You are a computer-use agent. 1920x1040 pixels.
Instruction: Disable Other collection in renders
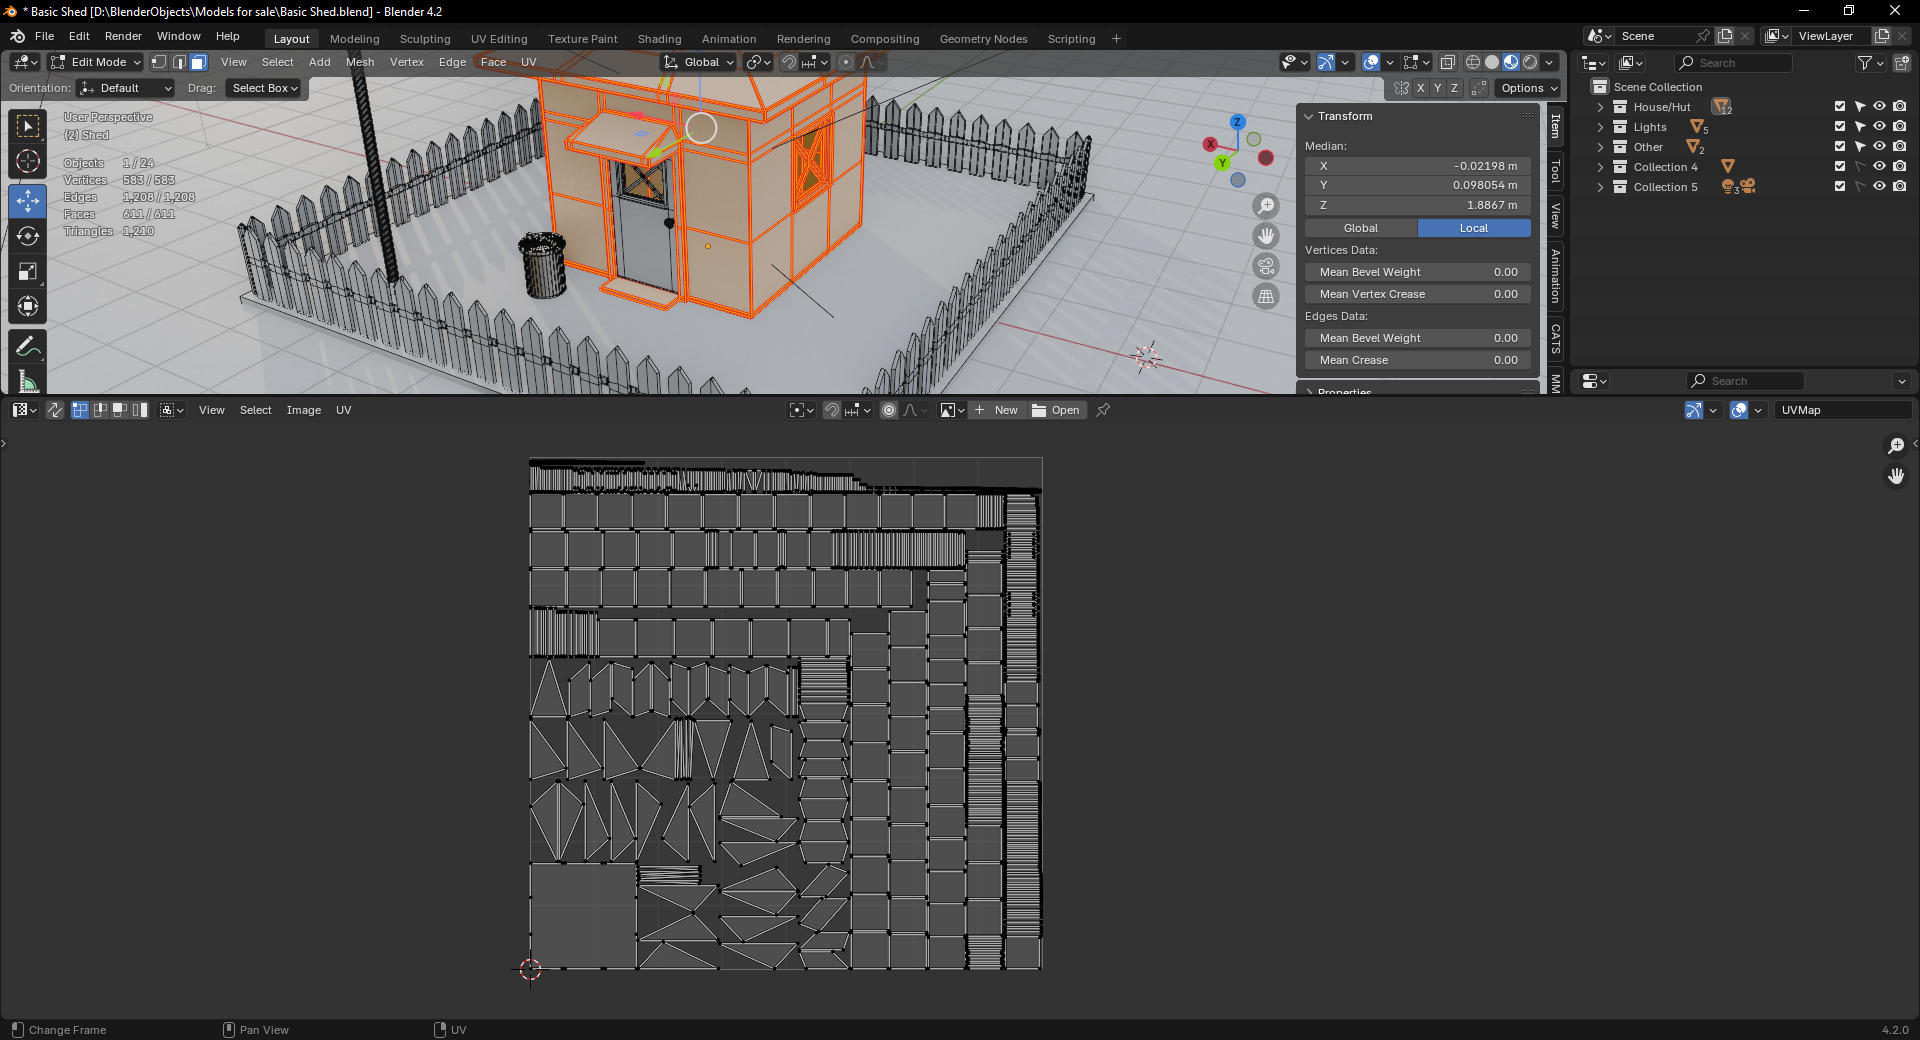tap(1900, 147)
